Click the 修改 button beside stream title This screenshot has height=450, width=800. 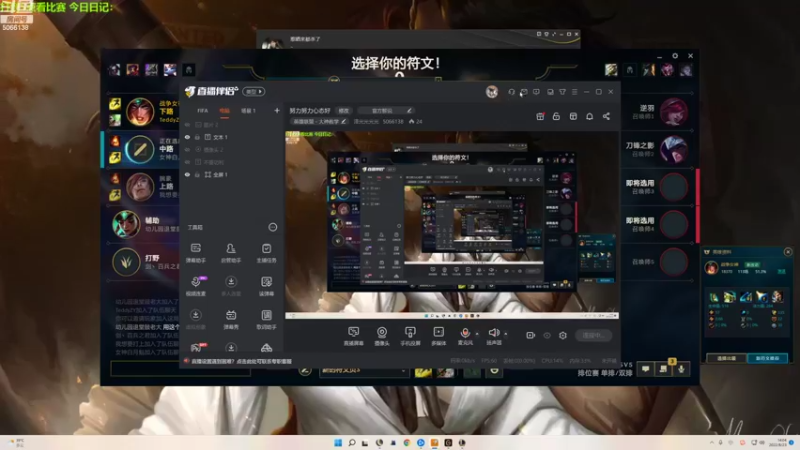(x=344, y=111)
